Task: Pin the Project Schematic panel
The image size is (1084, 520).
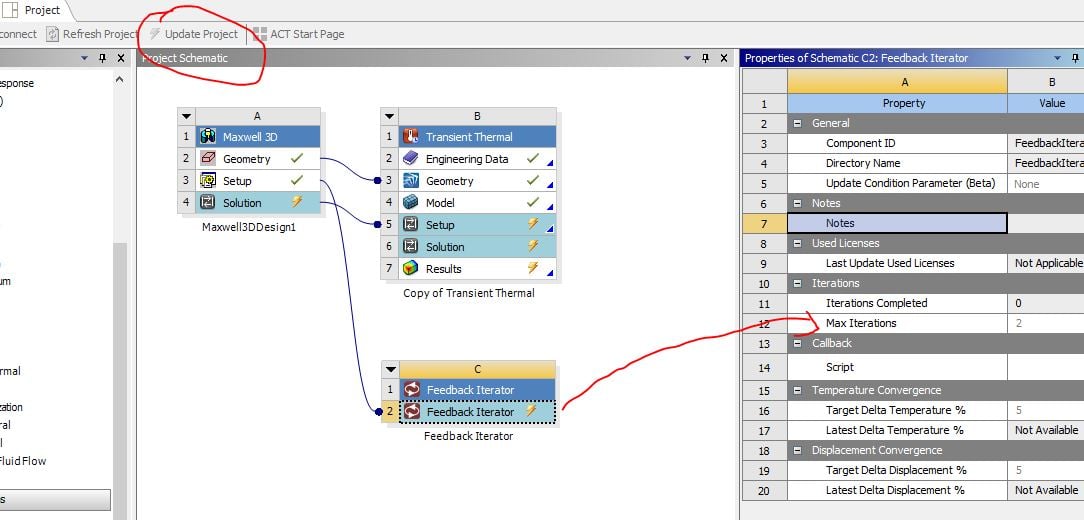Action: coord(705,58)
